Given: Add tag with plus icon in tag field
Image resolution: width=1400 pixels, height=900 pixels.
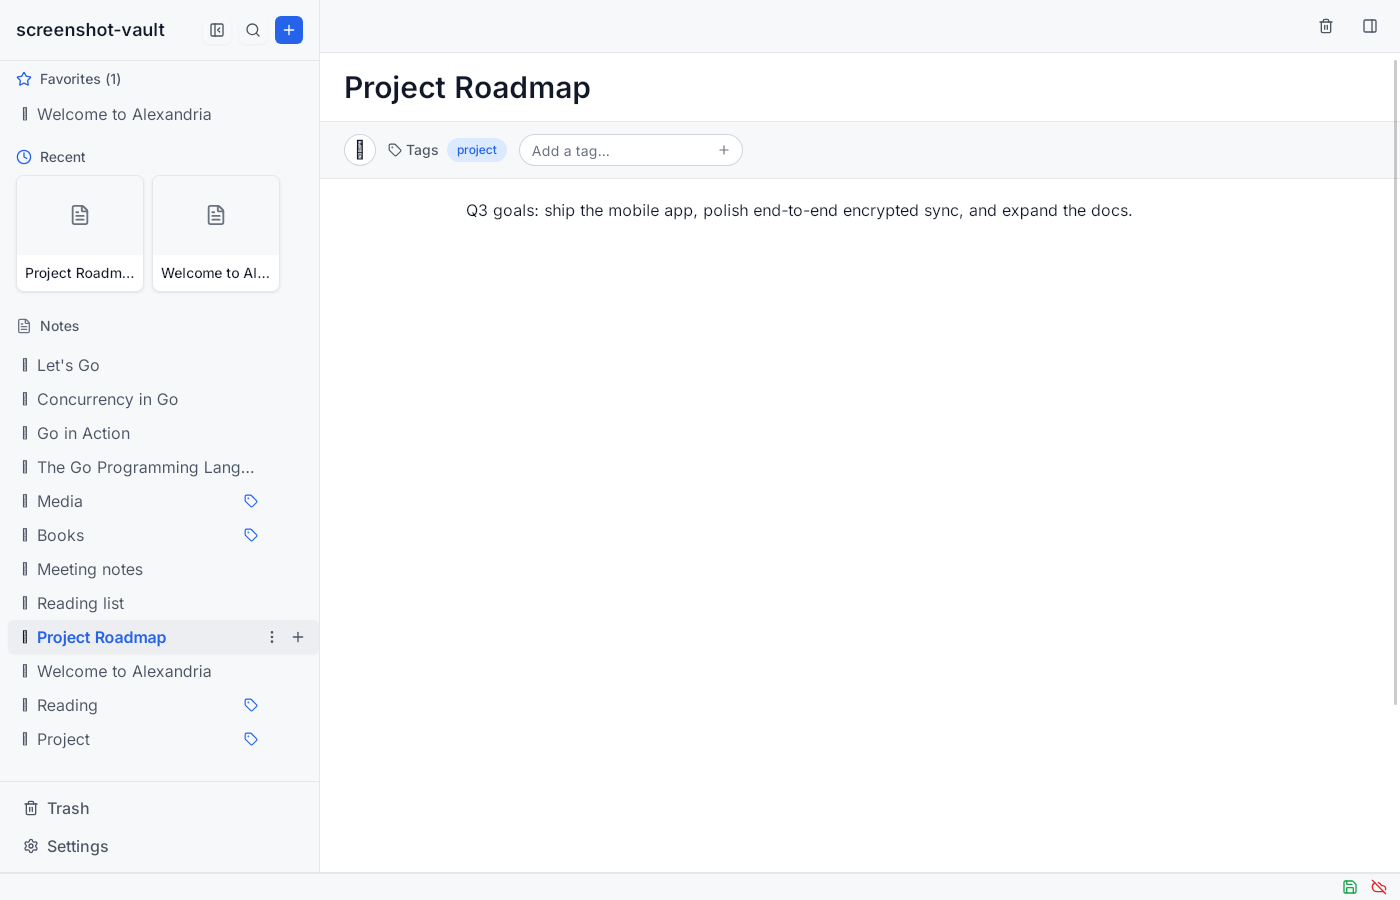Looking at the screenshot, I should pyautogui.click(x=724, y=150).
